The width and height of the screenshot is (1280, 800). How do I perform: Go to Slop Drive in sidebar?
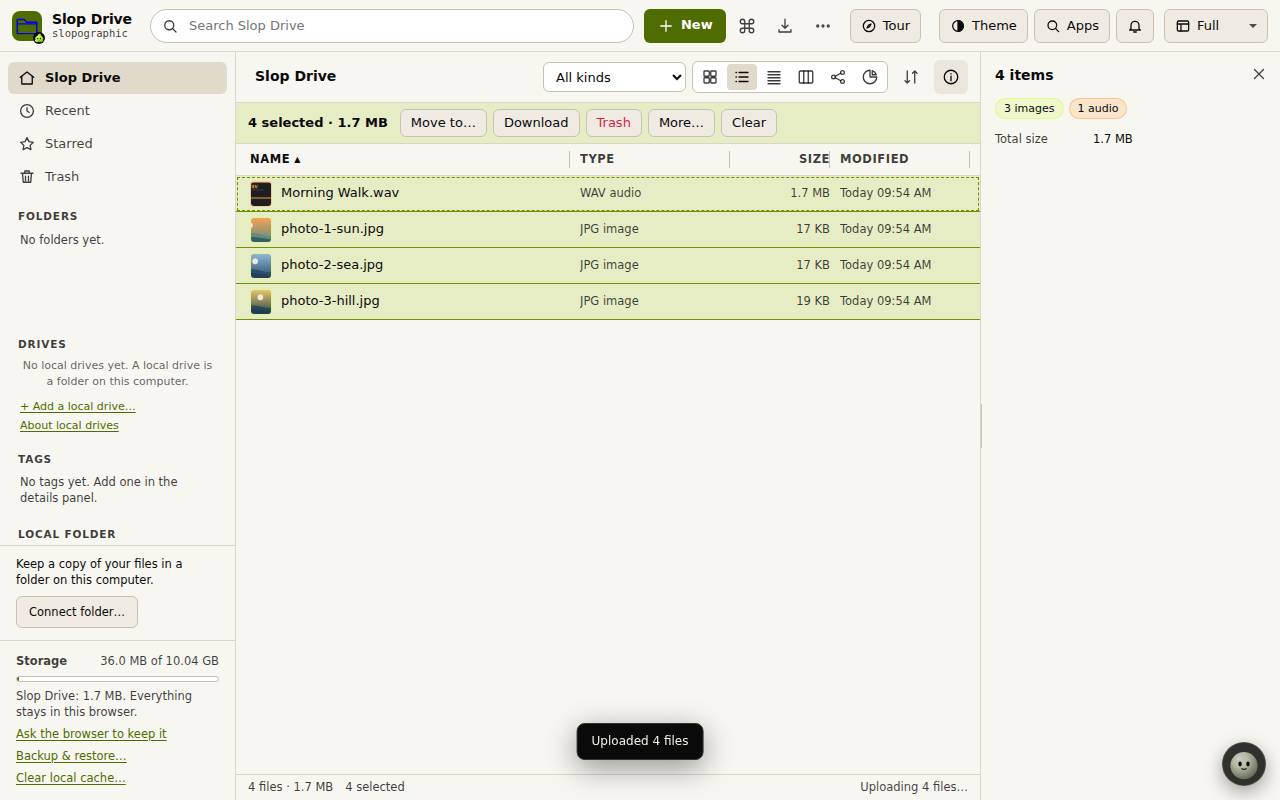[x=118, y=78]
